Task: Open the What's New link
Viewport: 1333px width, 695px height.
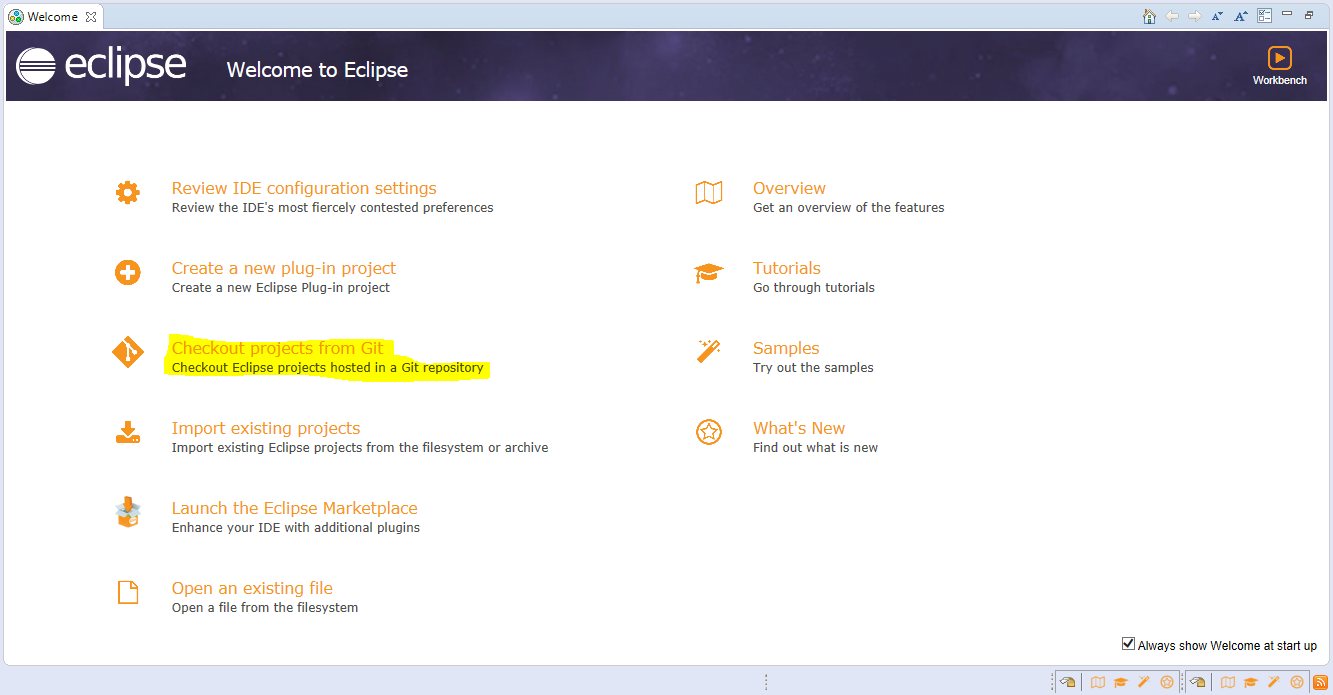Action: (799, 428)
